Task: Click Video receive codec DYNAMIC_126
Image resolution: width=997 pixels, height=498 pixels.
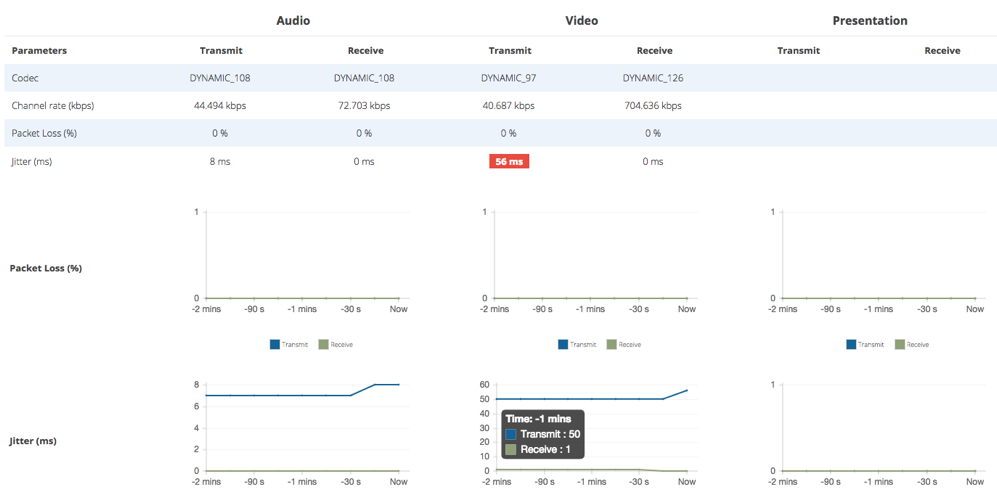Action: pyautogui.click(x=653, y=78)
